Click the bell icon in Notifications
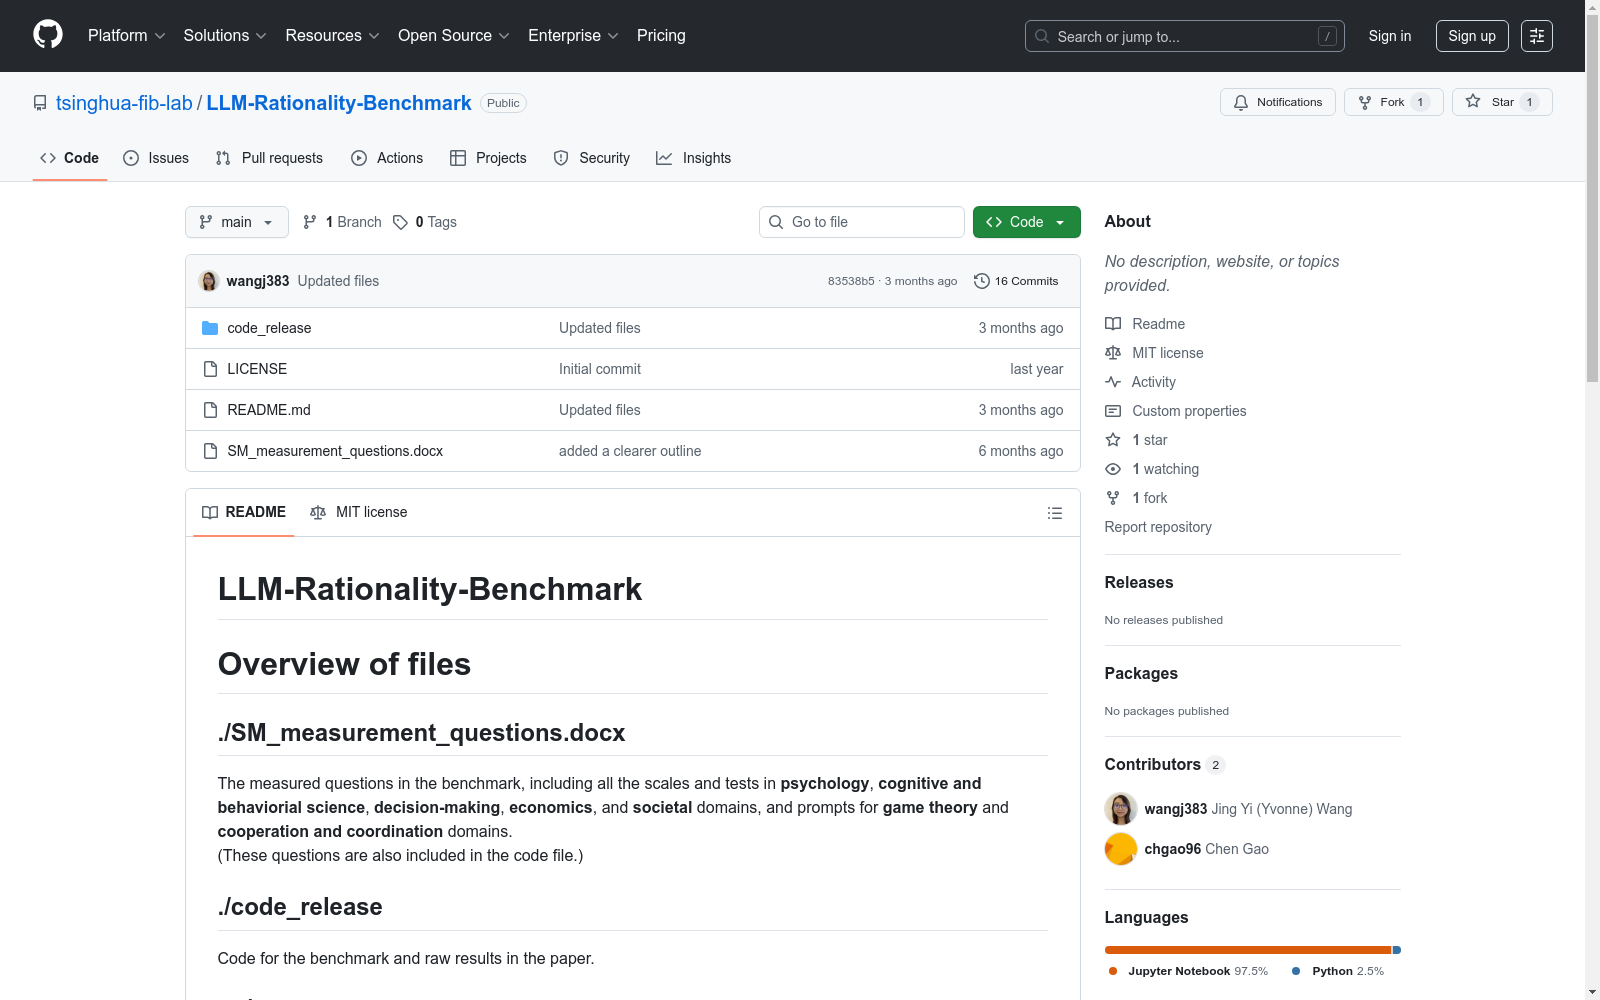This screenshot has width=1600, height=1000. (1241, 102)
